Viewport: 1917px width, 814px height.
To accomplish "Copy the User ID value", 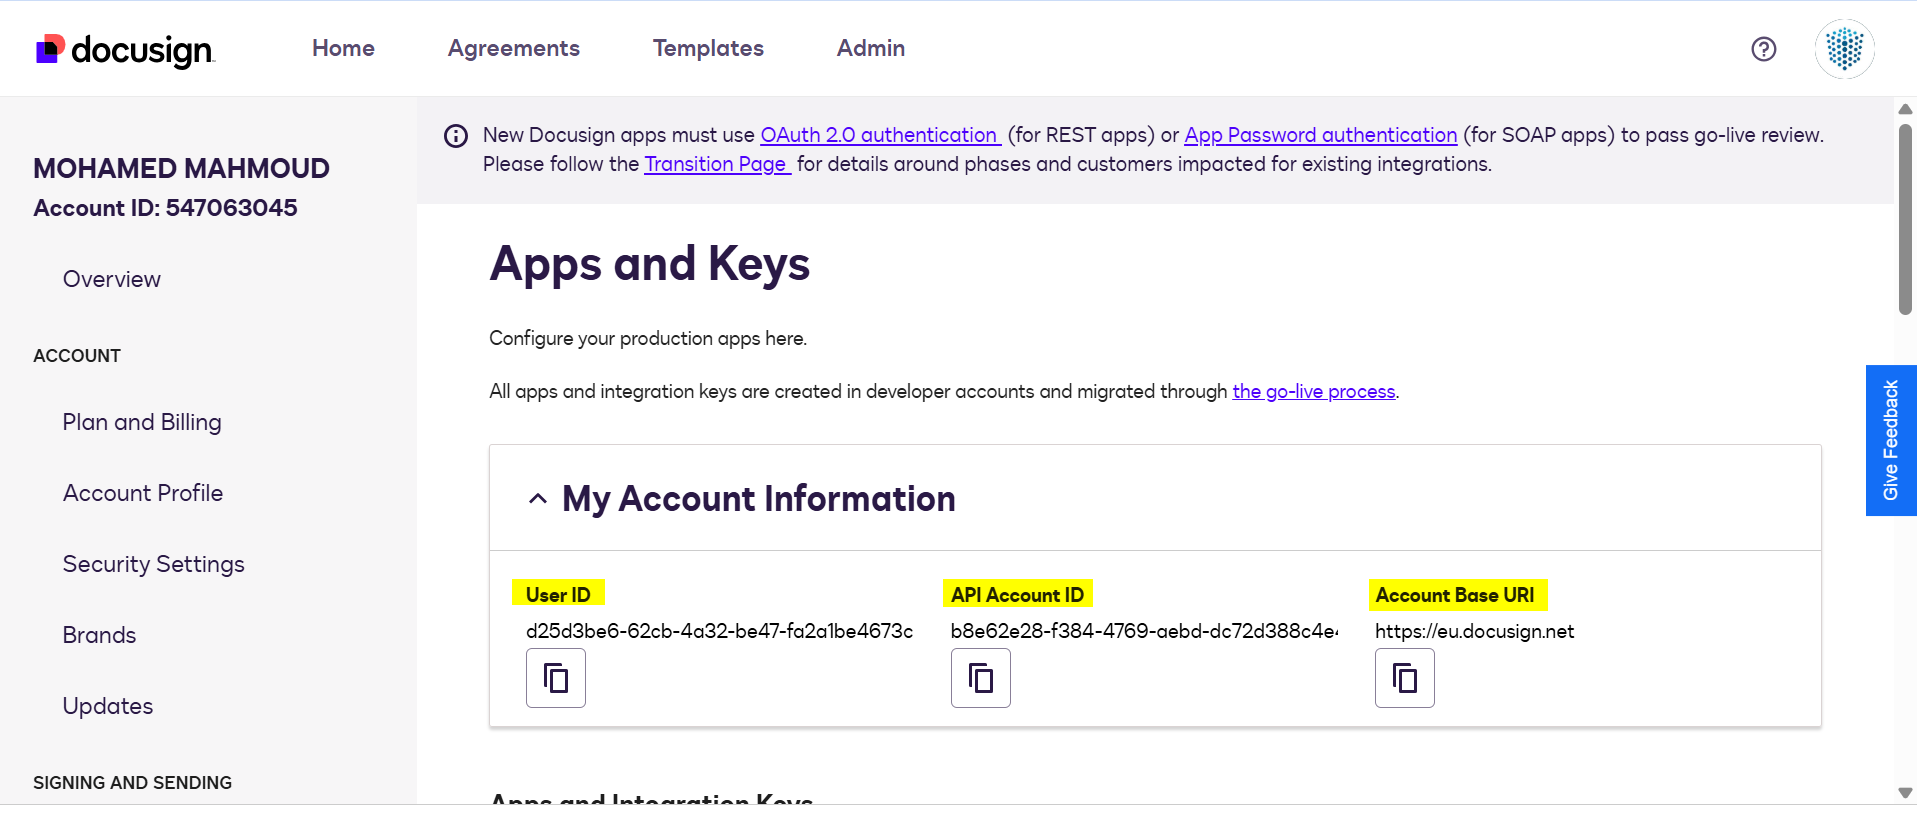I will coord(556,678).
